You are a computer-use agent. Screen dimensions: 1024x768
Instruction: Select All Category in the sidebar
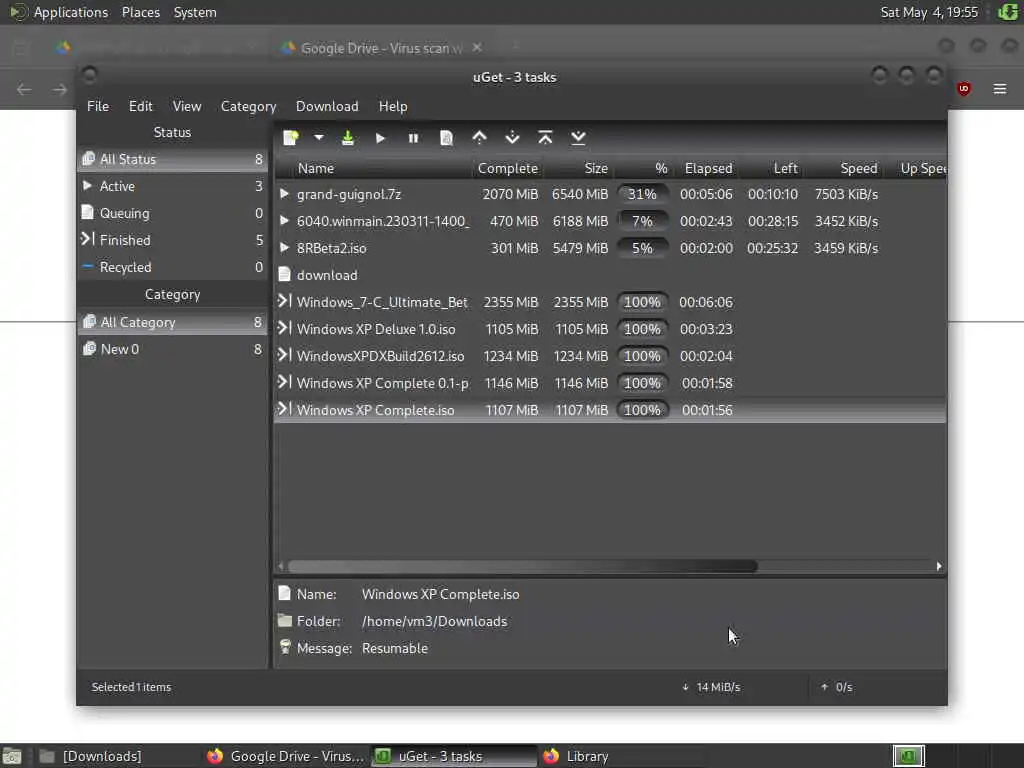coord(172,322)
